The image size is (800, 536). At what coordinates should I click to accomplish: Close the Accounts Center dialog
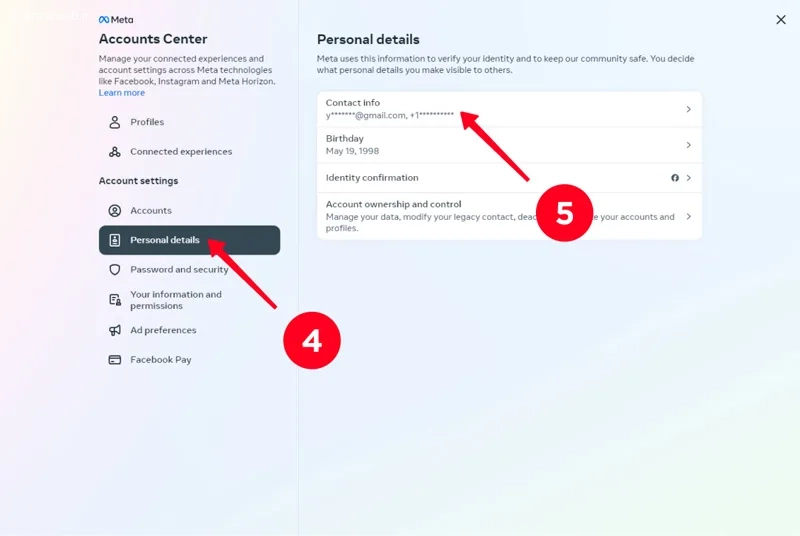click(x=781, y=20)
